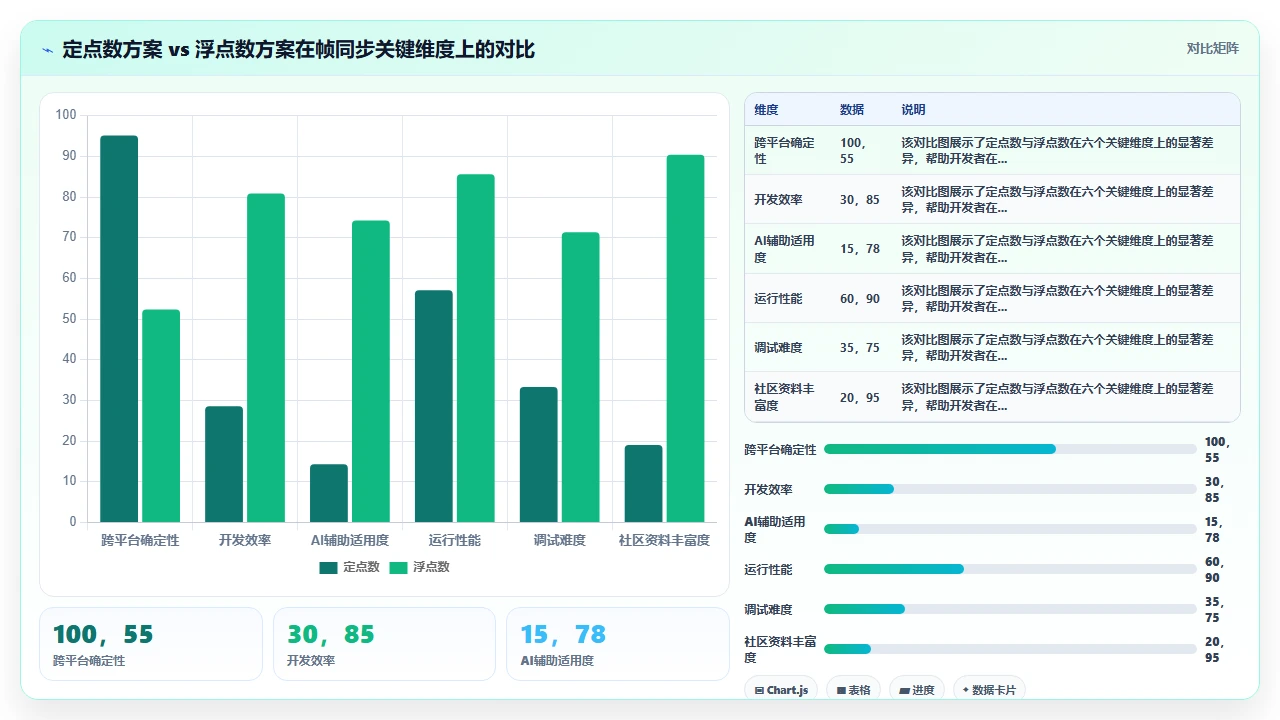This screenshot has height=720, width=1280.
Task: Click the 数据卡片 tag chip
Action: (x=989, y=690)
